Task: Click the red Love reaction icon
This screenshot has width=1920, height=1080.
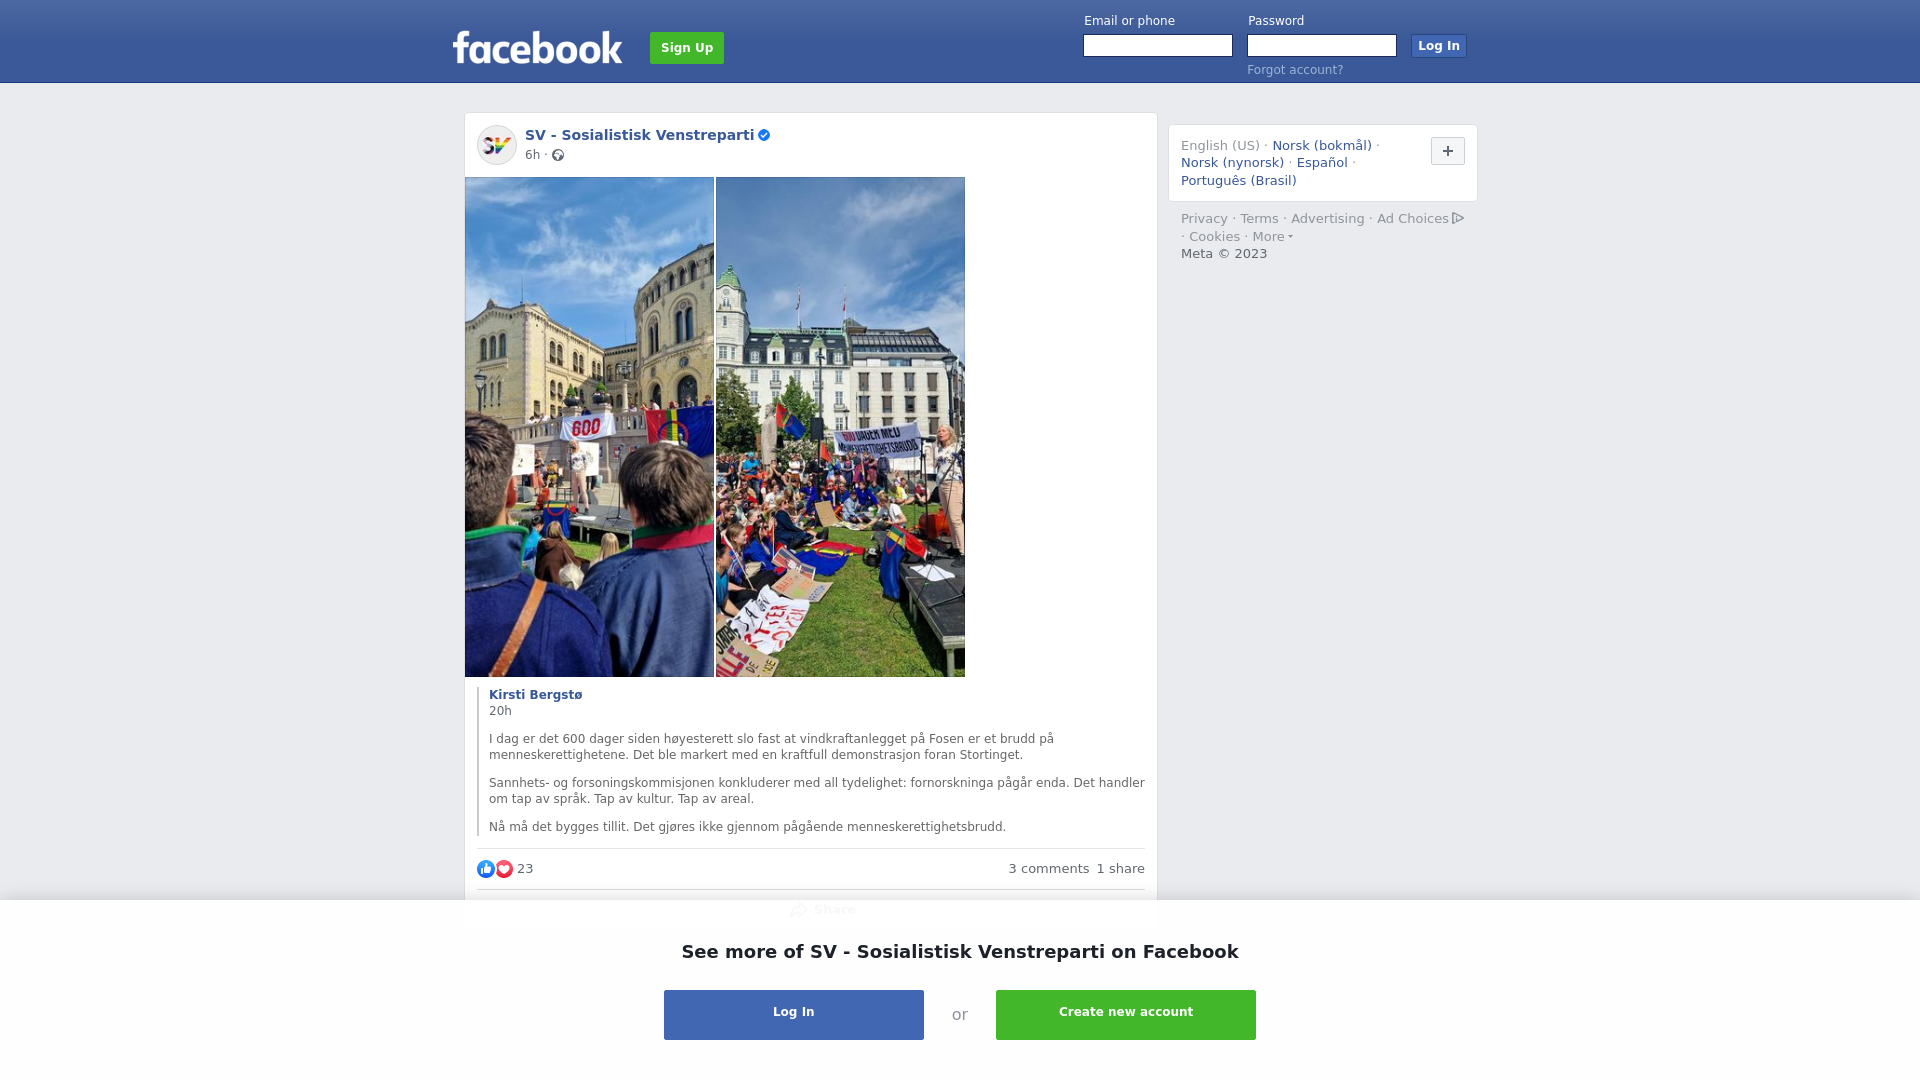Action: pyautogui.click(x=504, y=869)
